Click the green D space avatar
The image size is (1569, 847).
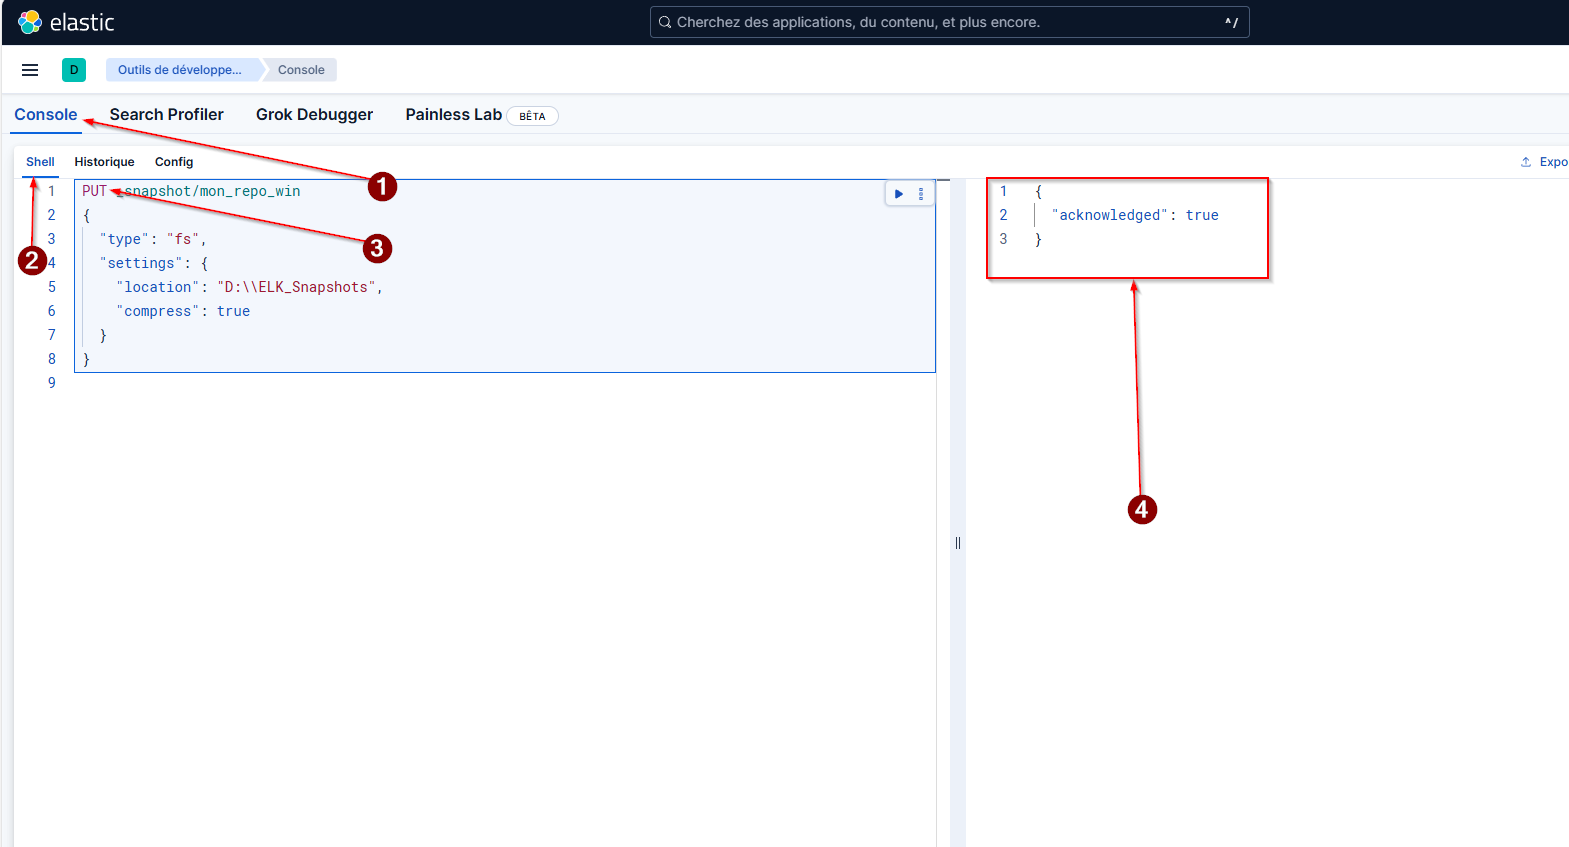pos(74,70)
